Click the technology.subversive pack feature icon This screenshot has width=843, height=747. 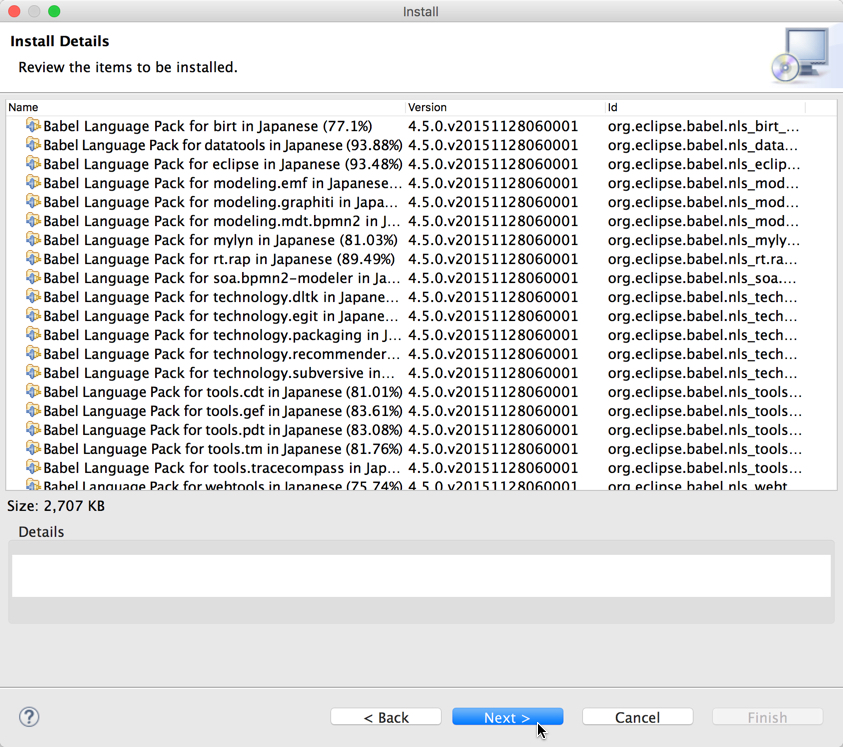(x=33, y=373)
